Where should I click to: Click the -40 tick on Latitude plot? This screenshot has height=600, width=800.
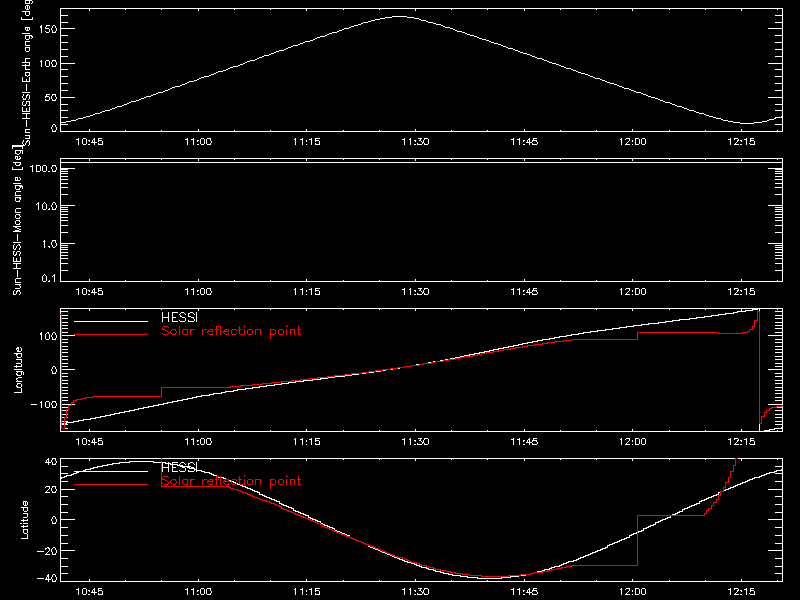pos(47,578)
